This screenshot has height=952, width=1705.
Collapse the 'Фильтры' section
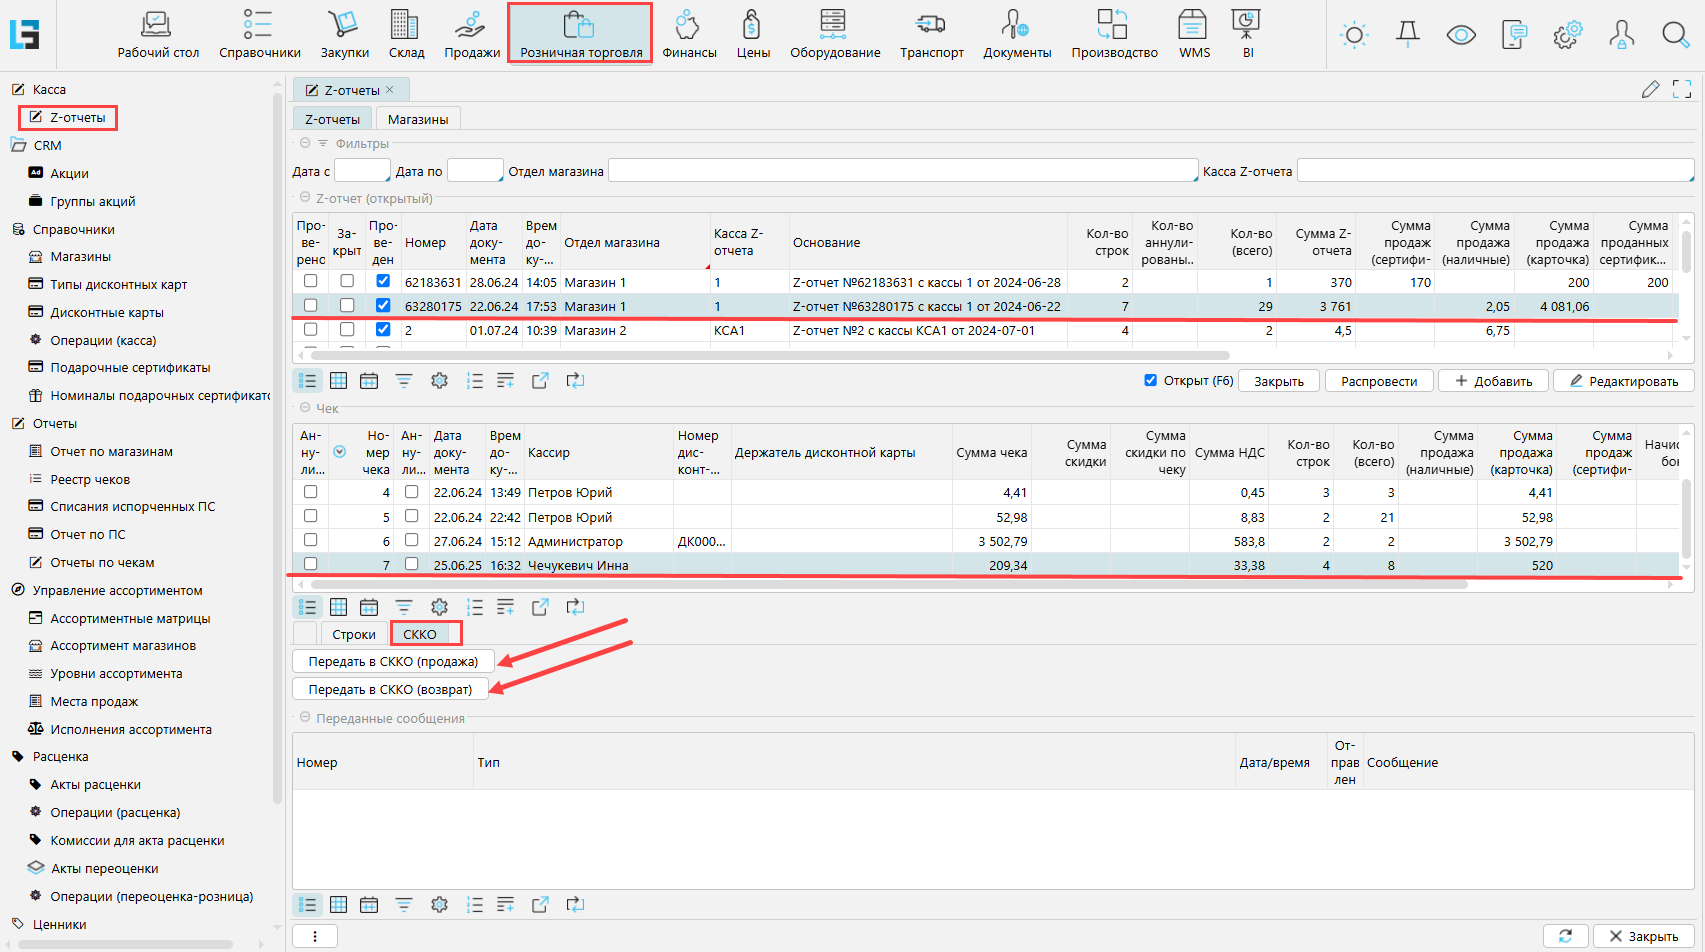tap(305, 144)
